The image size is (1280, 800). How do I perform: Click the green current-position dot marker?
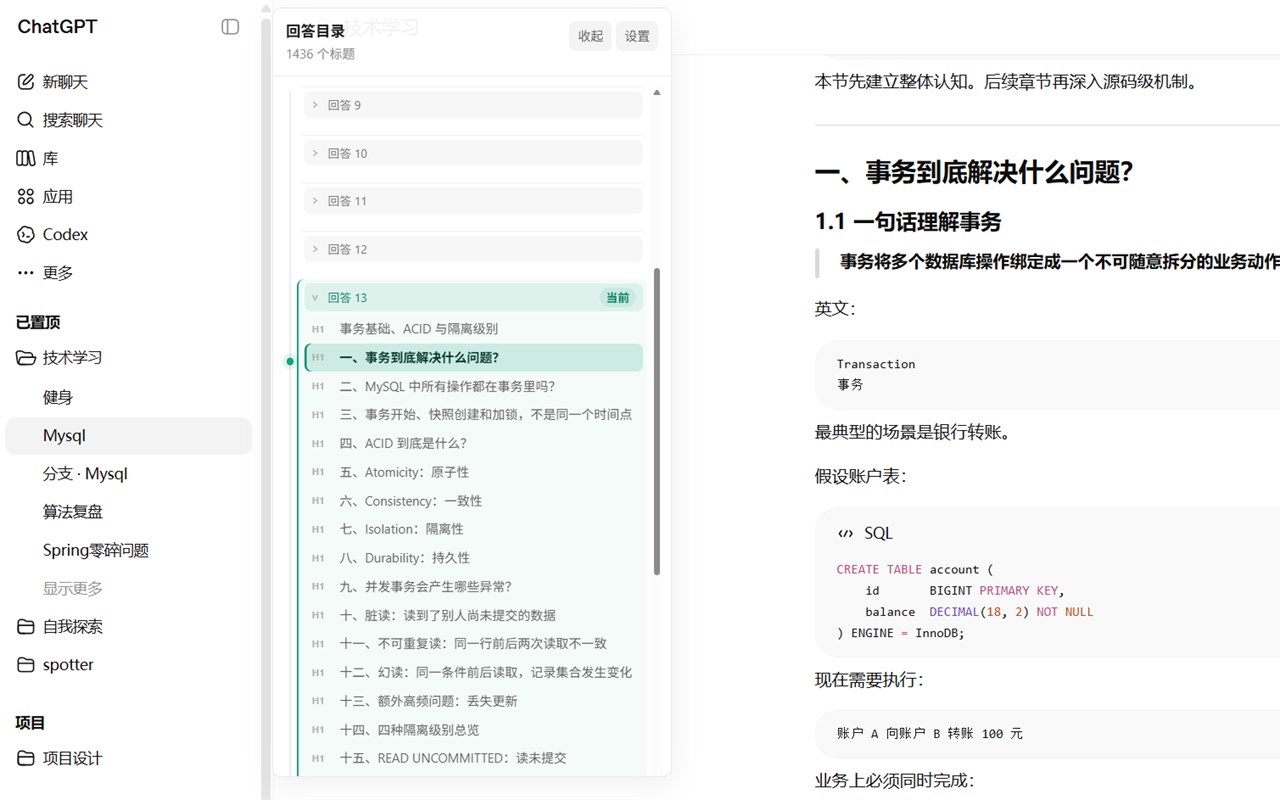pos(290,361)
